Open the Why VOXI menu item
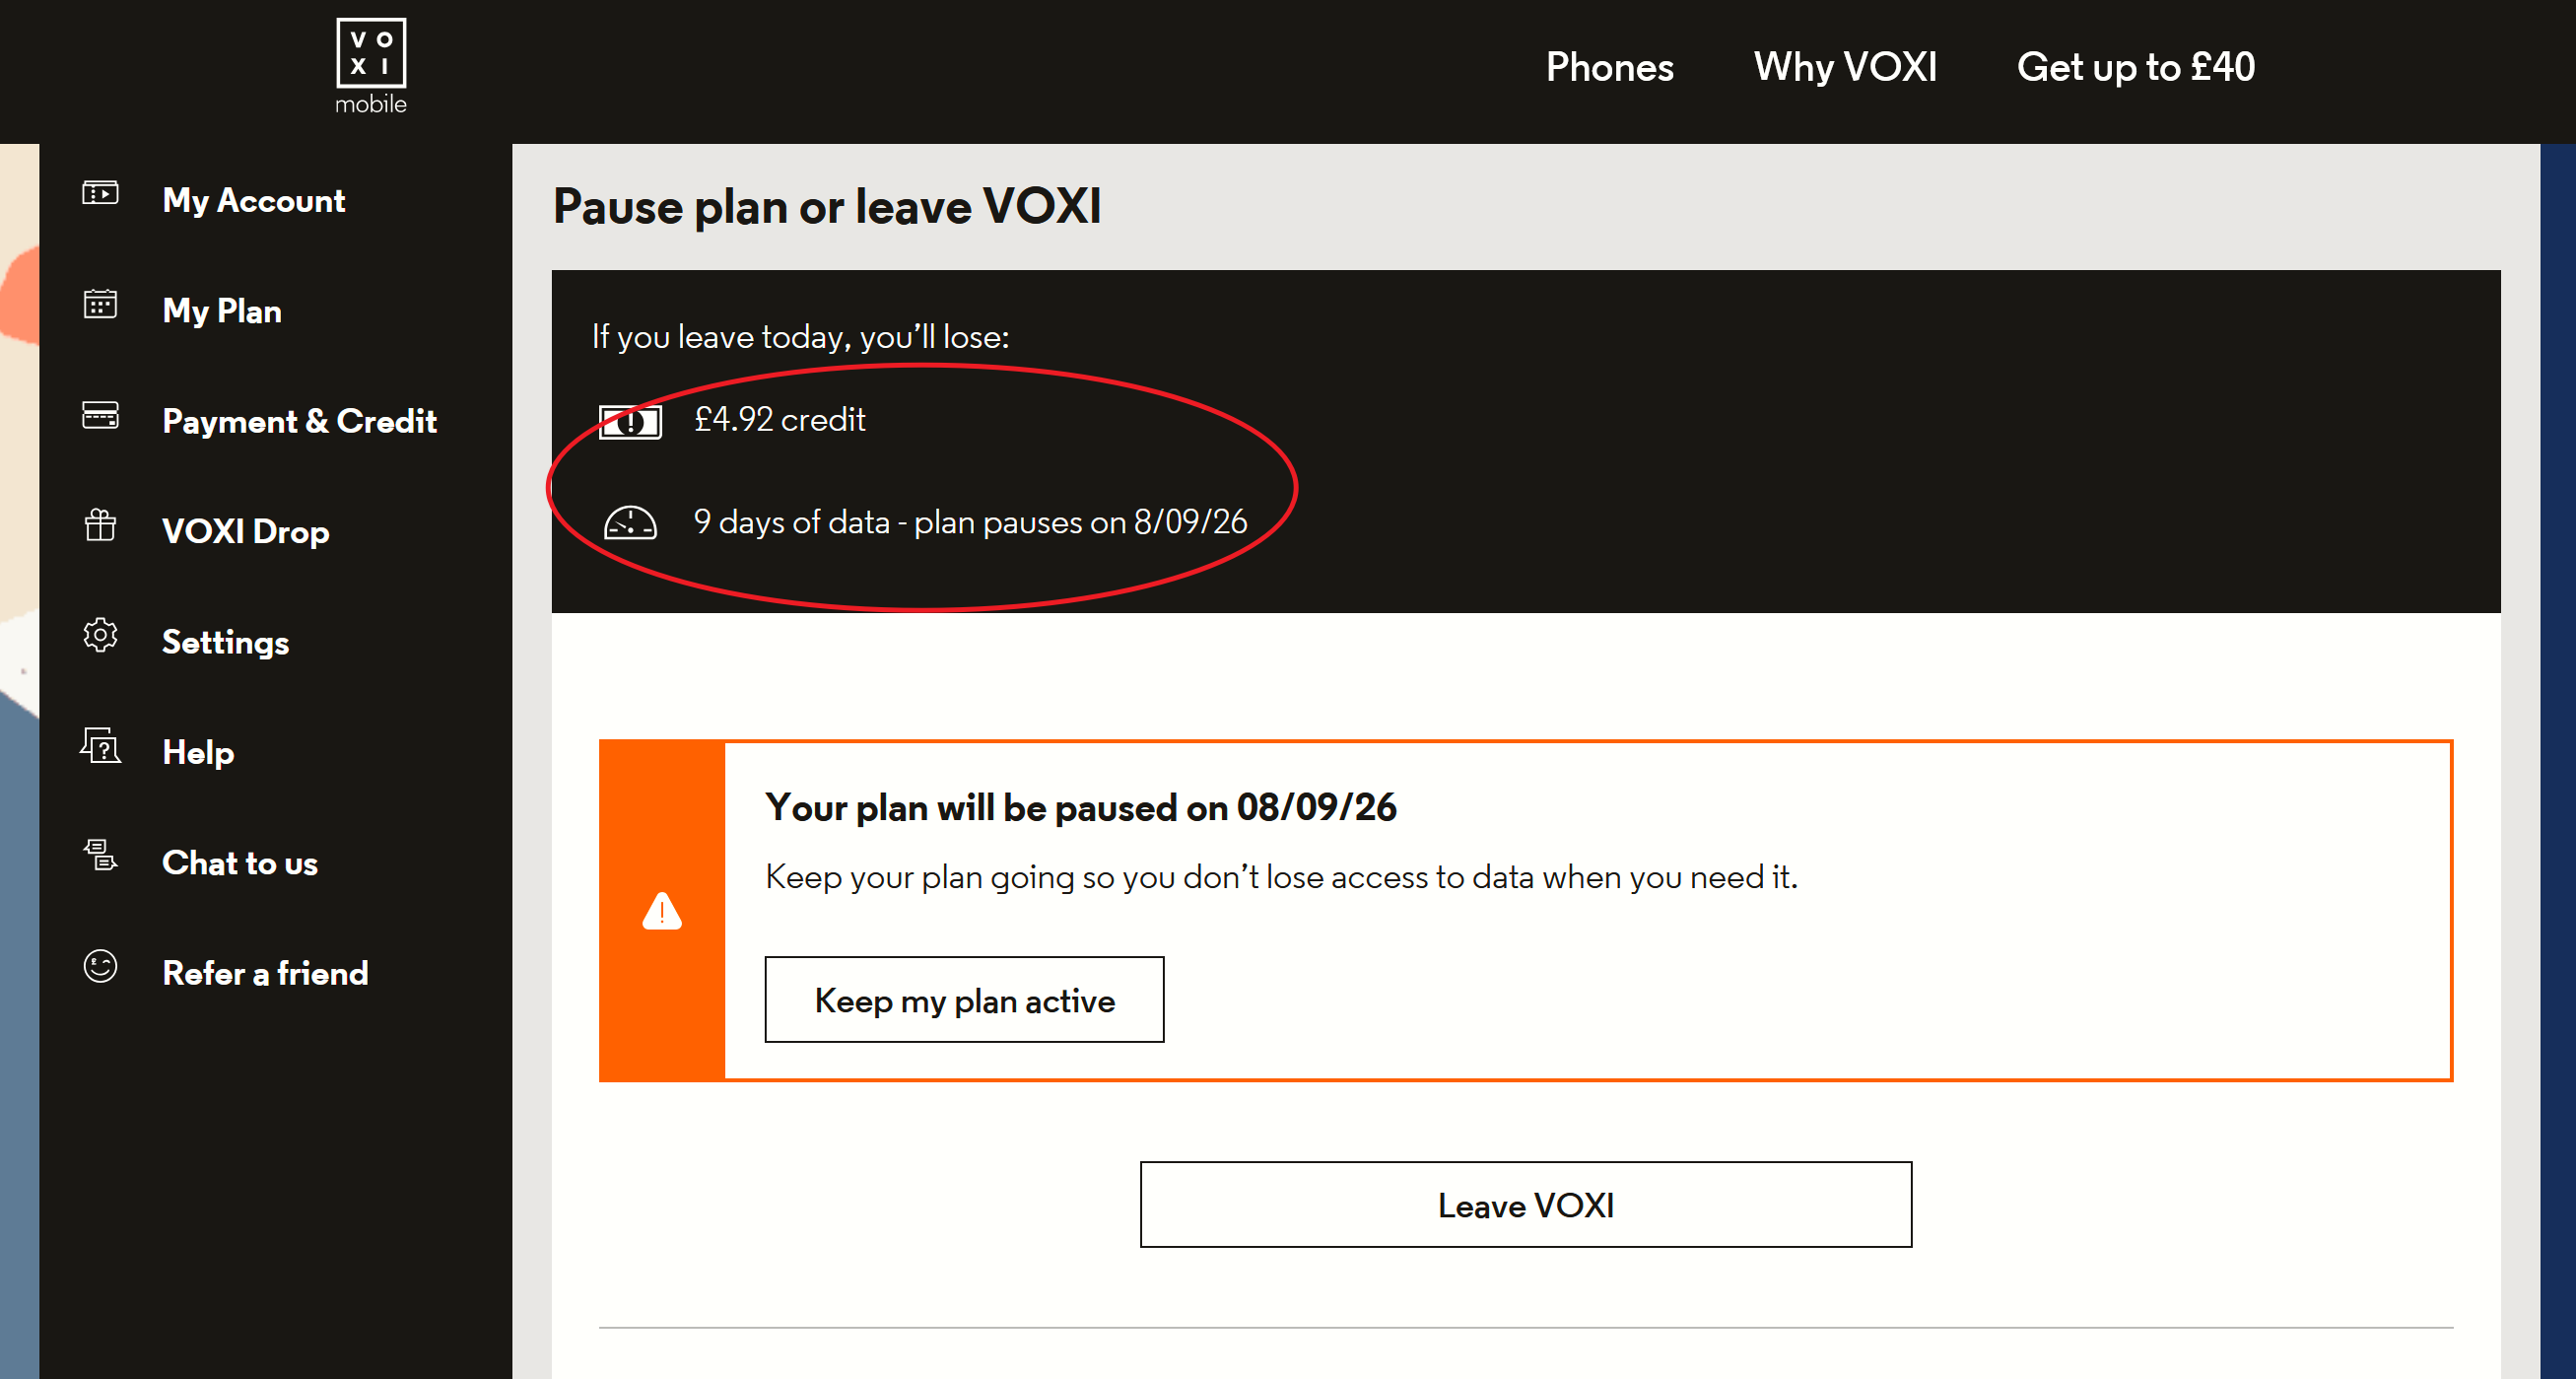 pos(1845,67)
